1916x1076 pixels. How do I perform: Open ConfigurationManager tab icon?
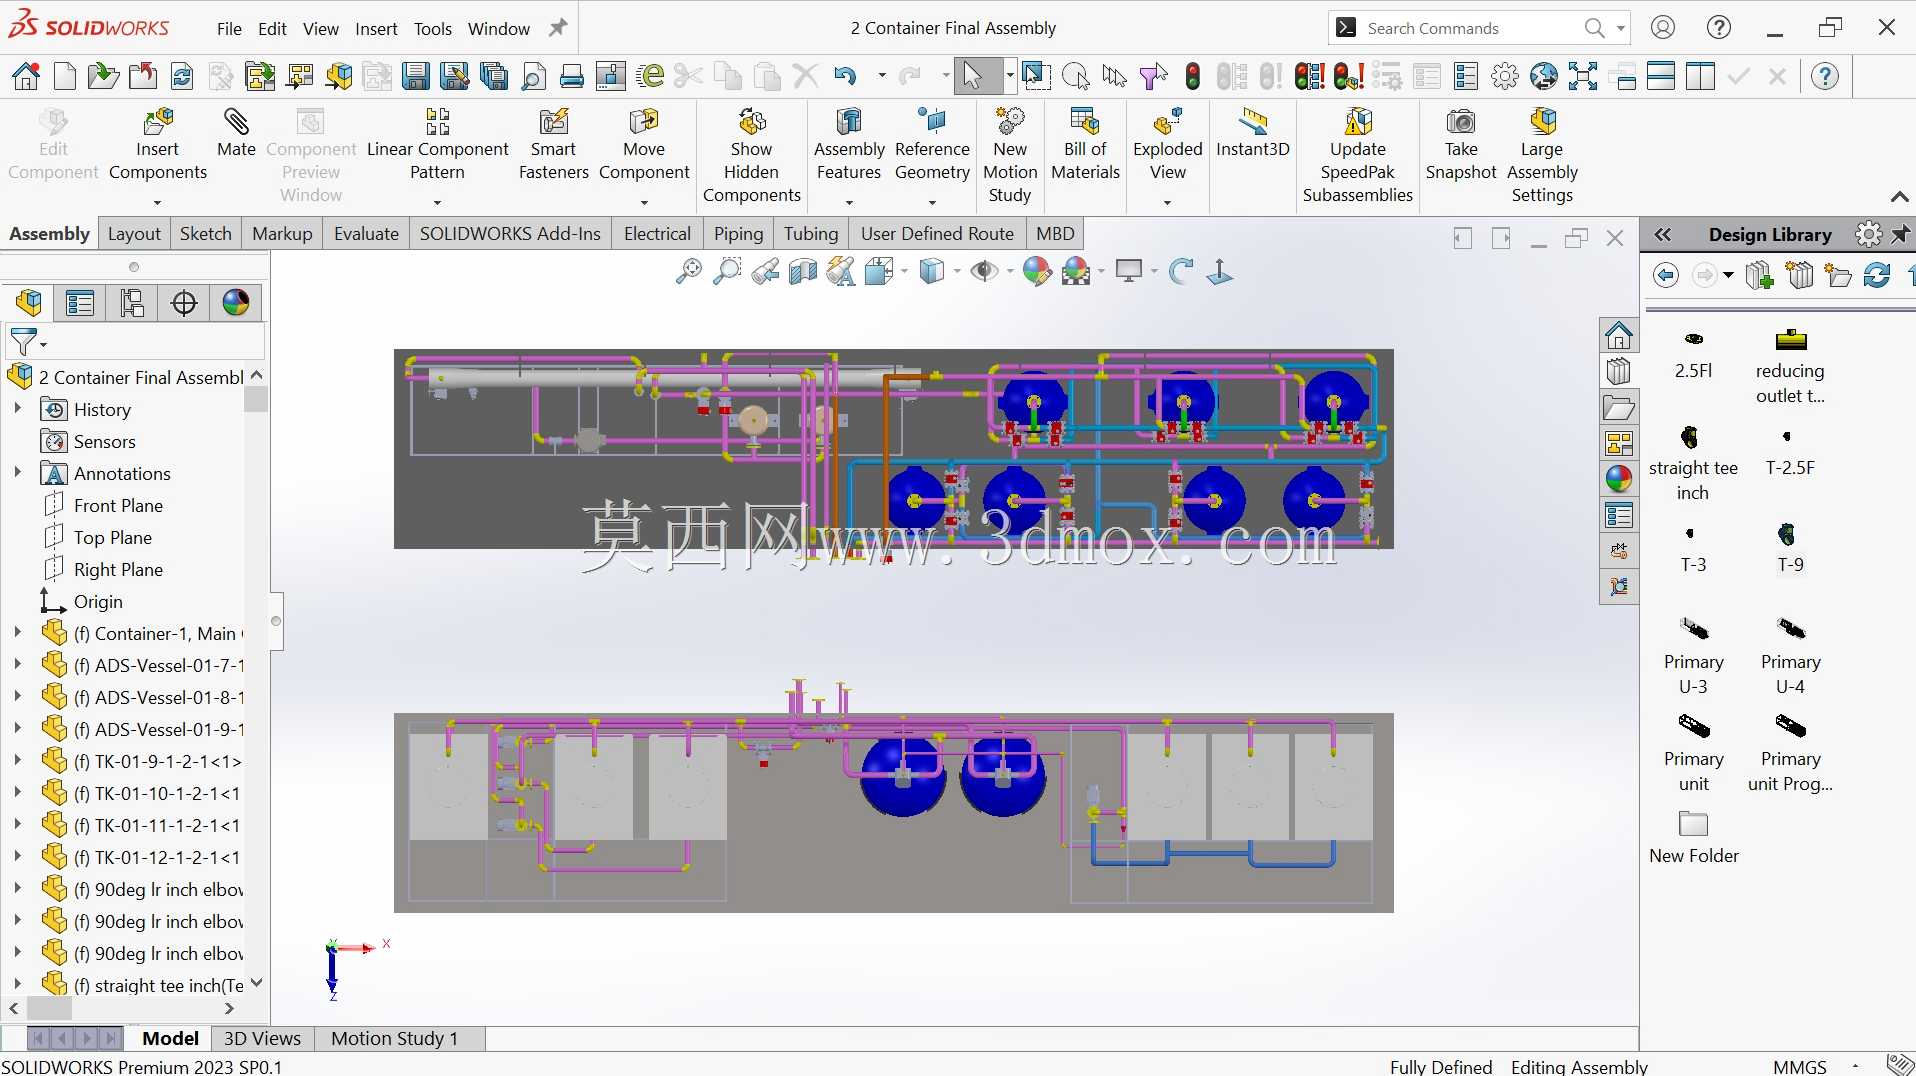(132, 303)
